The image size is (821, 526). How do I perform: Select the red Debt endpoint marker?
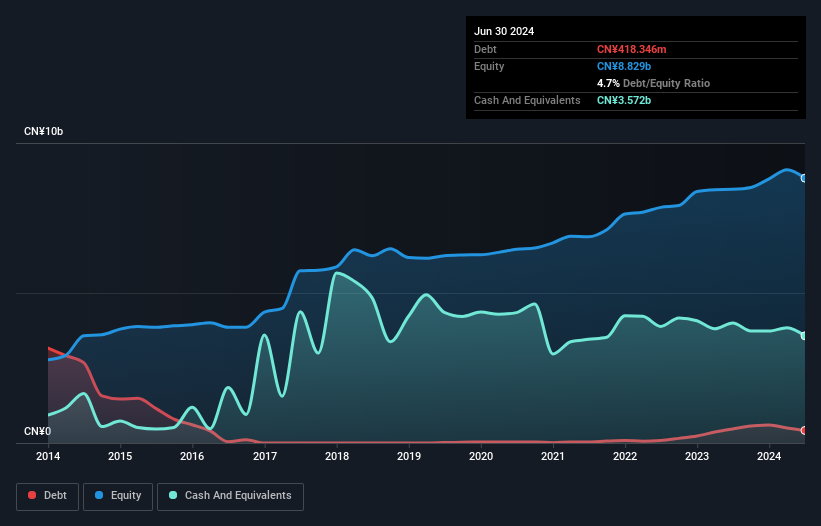tap(804, 430)
